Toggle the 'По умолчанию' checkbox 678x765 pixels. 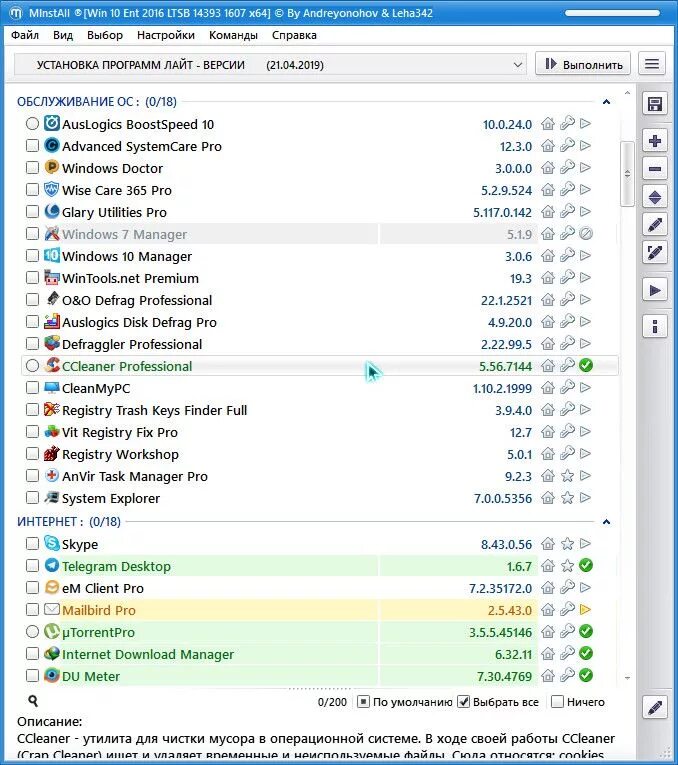tap(363, 702)
